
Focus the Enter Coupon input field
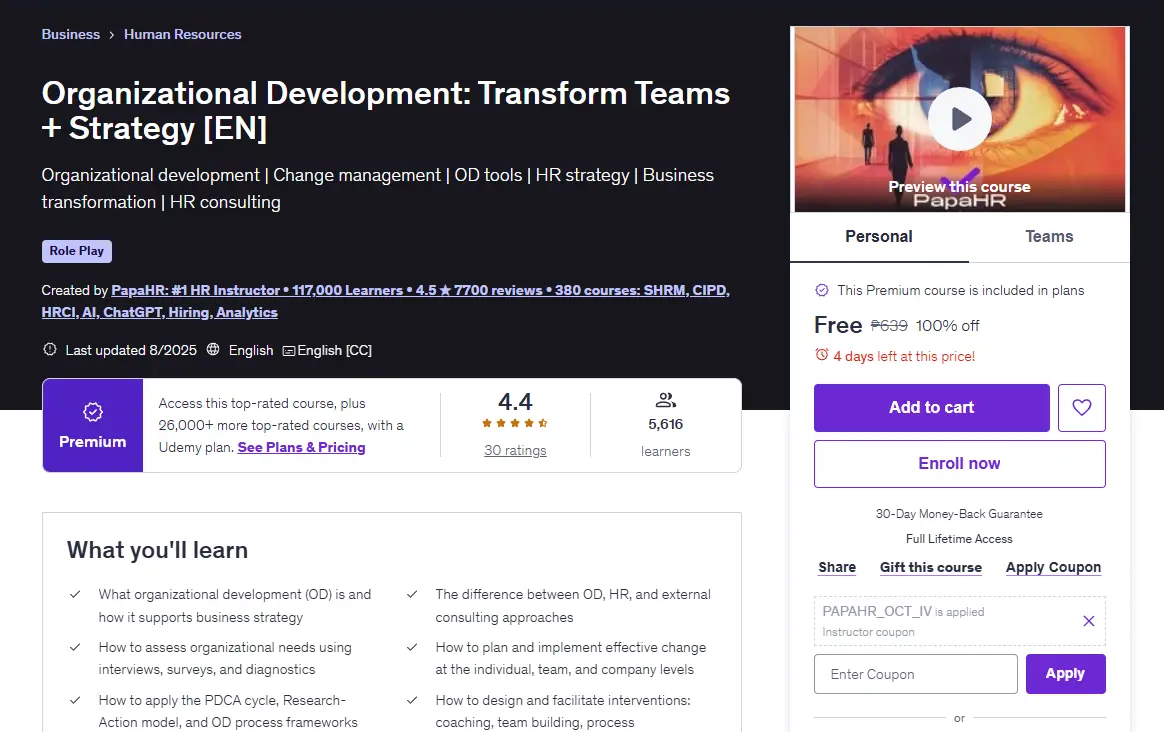[915, 674]
